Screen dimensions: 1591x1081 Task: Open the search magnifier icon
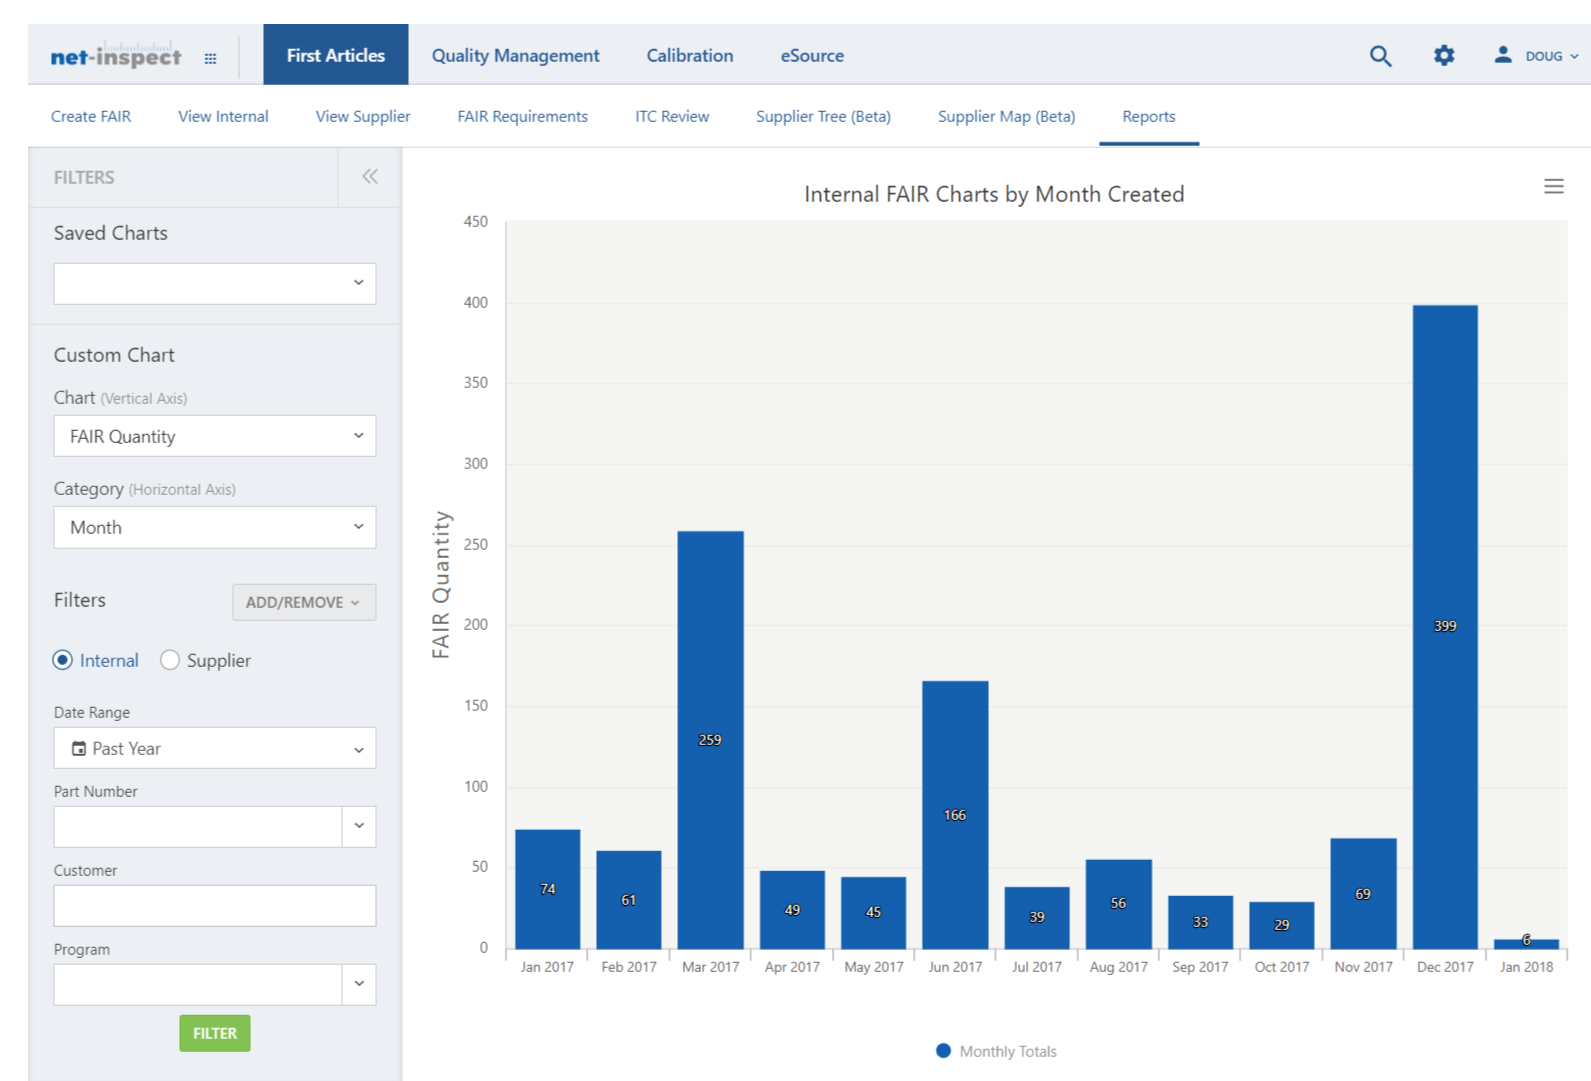pos(1380,56)
